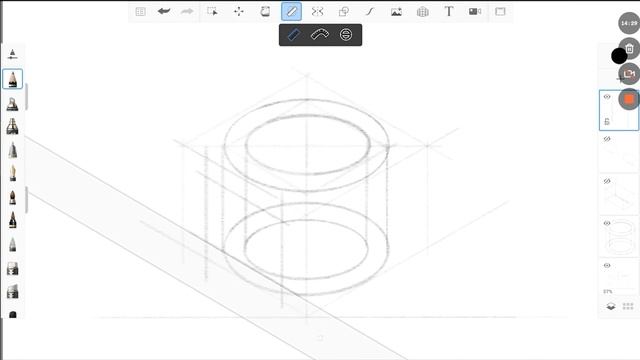Click the Import Image icon
Viewport: 640px width, 360px height.
tap(396, 12)
